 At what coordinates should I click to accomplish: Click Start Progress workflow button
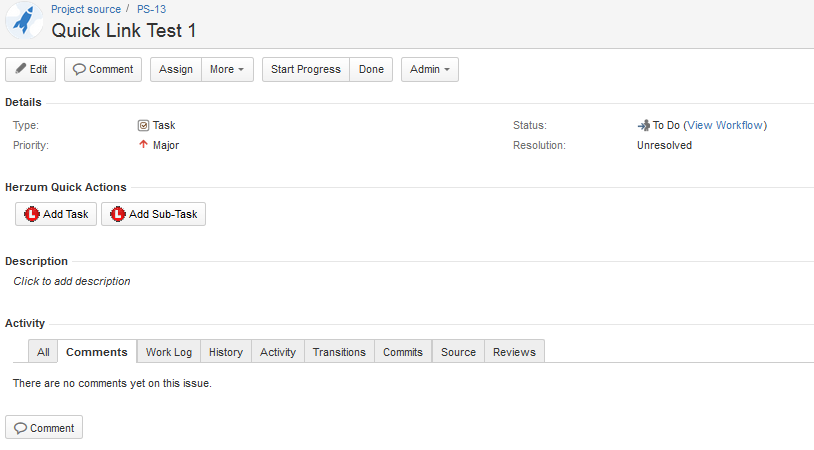point(305,69)
